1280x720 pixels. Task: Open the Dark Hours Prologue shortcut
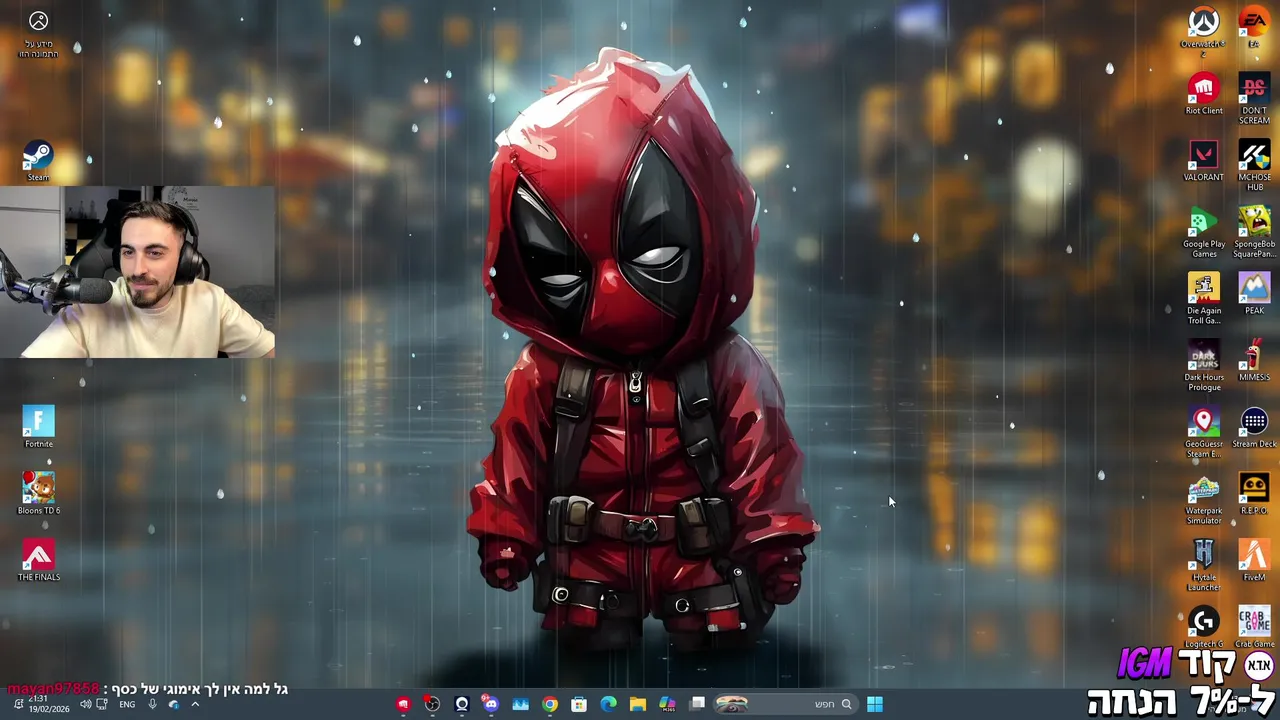coord(1204,365)
